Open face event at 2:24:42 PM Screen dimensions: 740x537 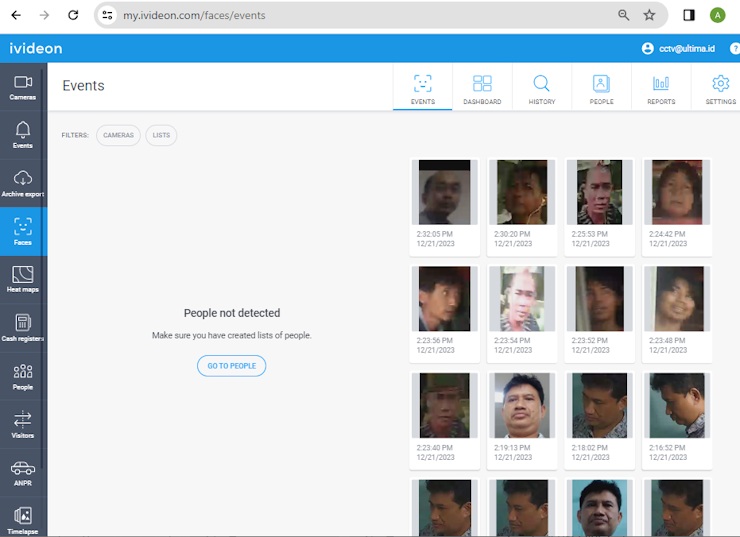(x=677, y=207)
